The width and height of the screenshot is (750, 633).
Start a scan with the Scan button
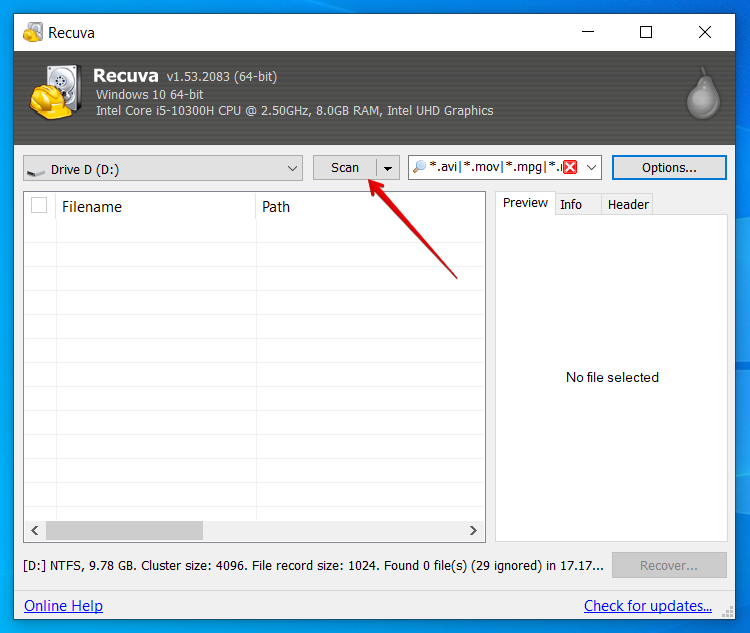[345, 168]
